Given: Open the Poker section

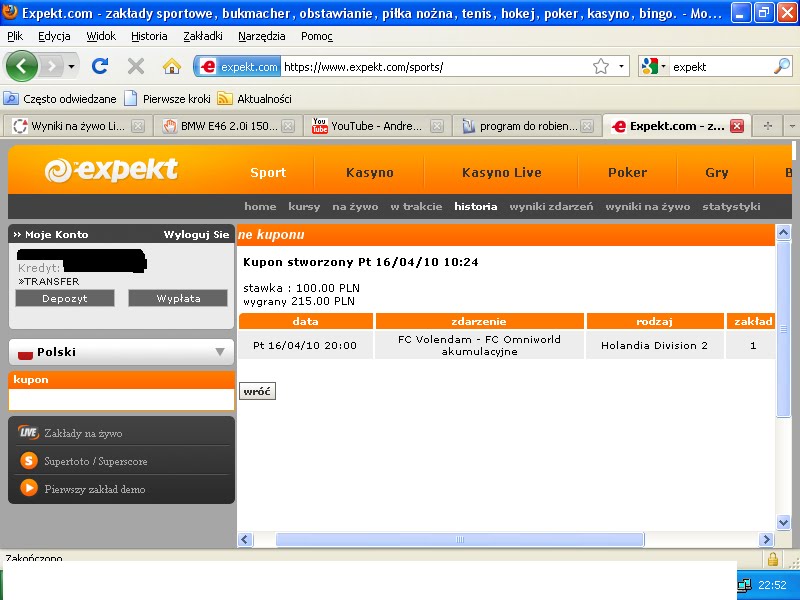Looking at the screenshot, I should [628, 172].
